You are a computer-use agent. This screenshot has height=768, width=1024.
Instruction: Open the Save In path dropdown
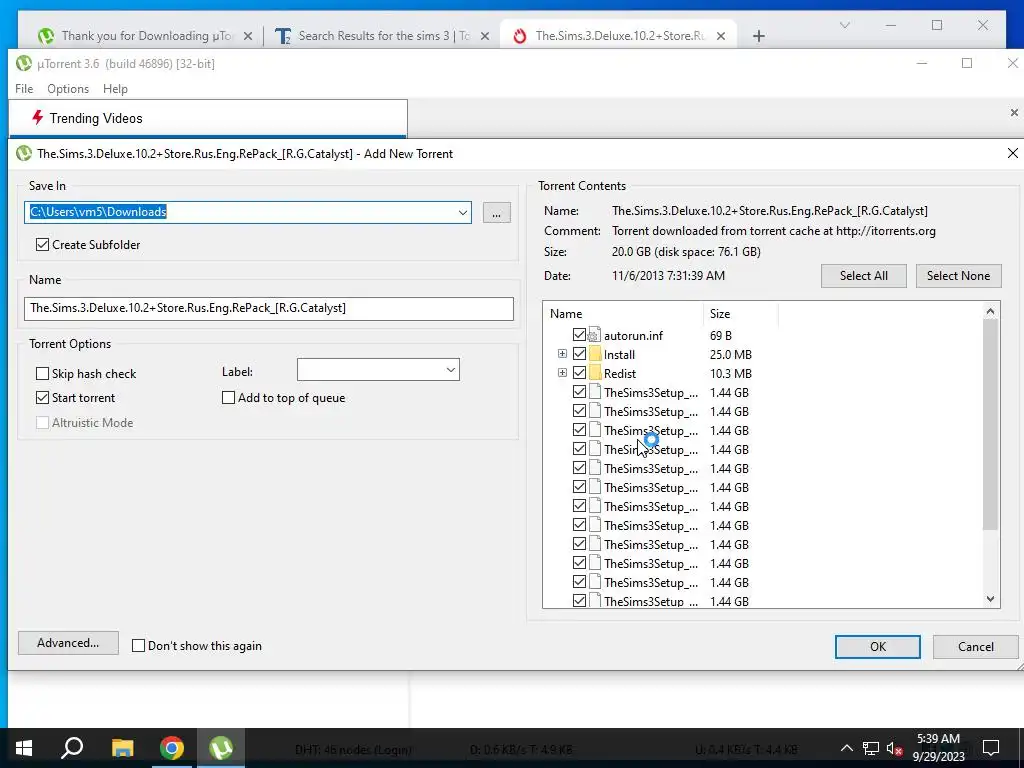click(462, 212)
